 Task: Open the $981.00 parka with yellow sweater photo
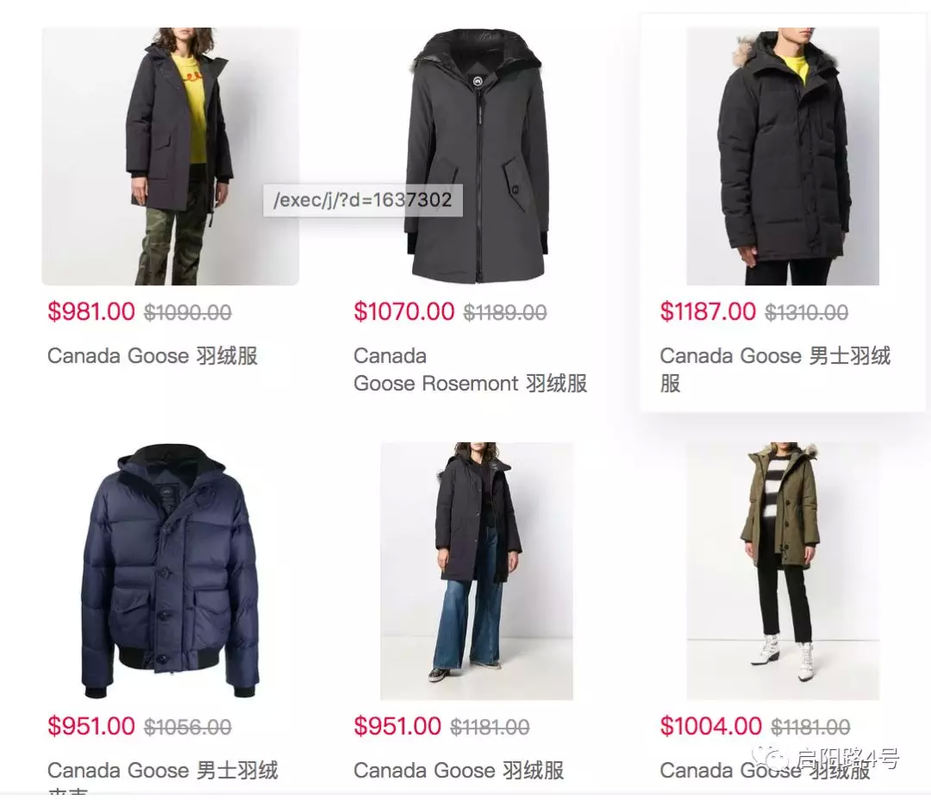click(170, 156)
